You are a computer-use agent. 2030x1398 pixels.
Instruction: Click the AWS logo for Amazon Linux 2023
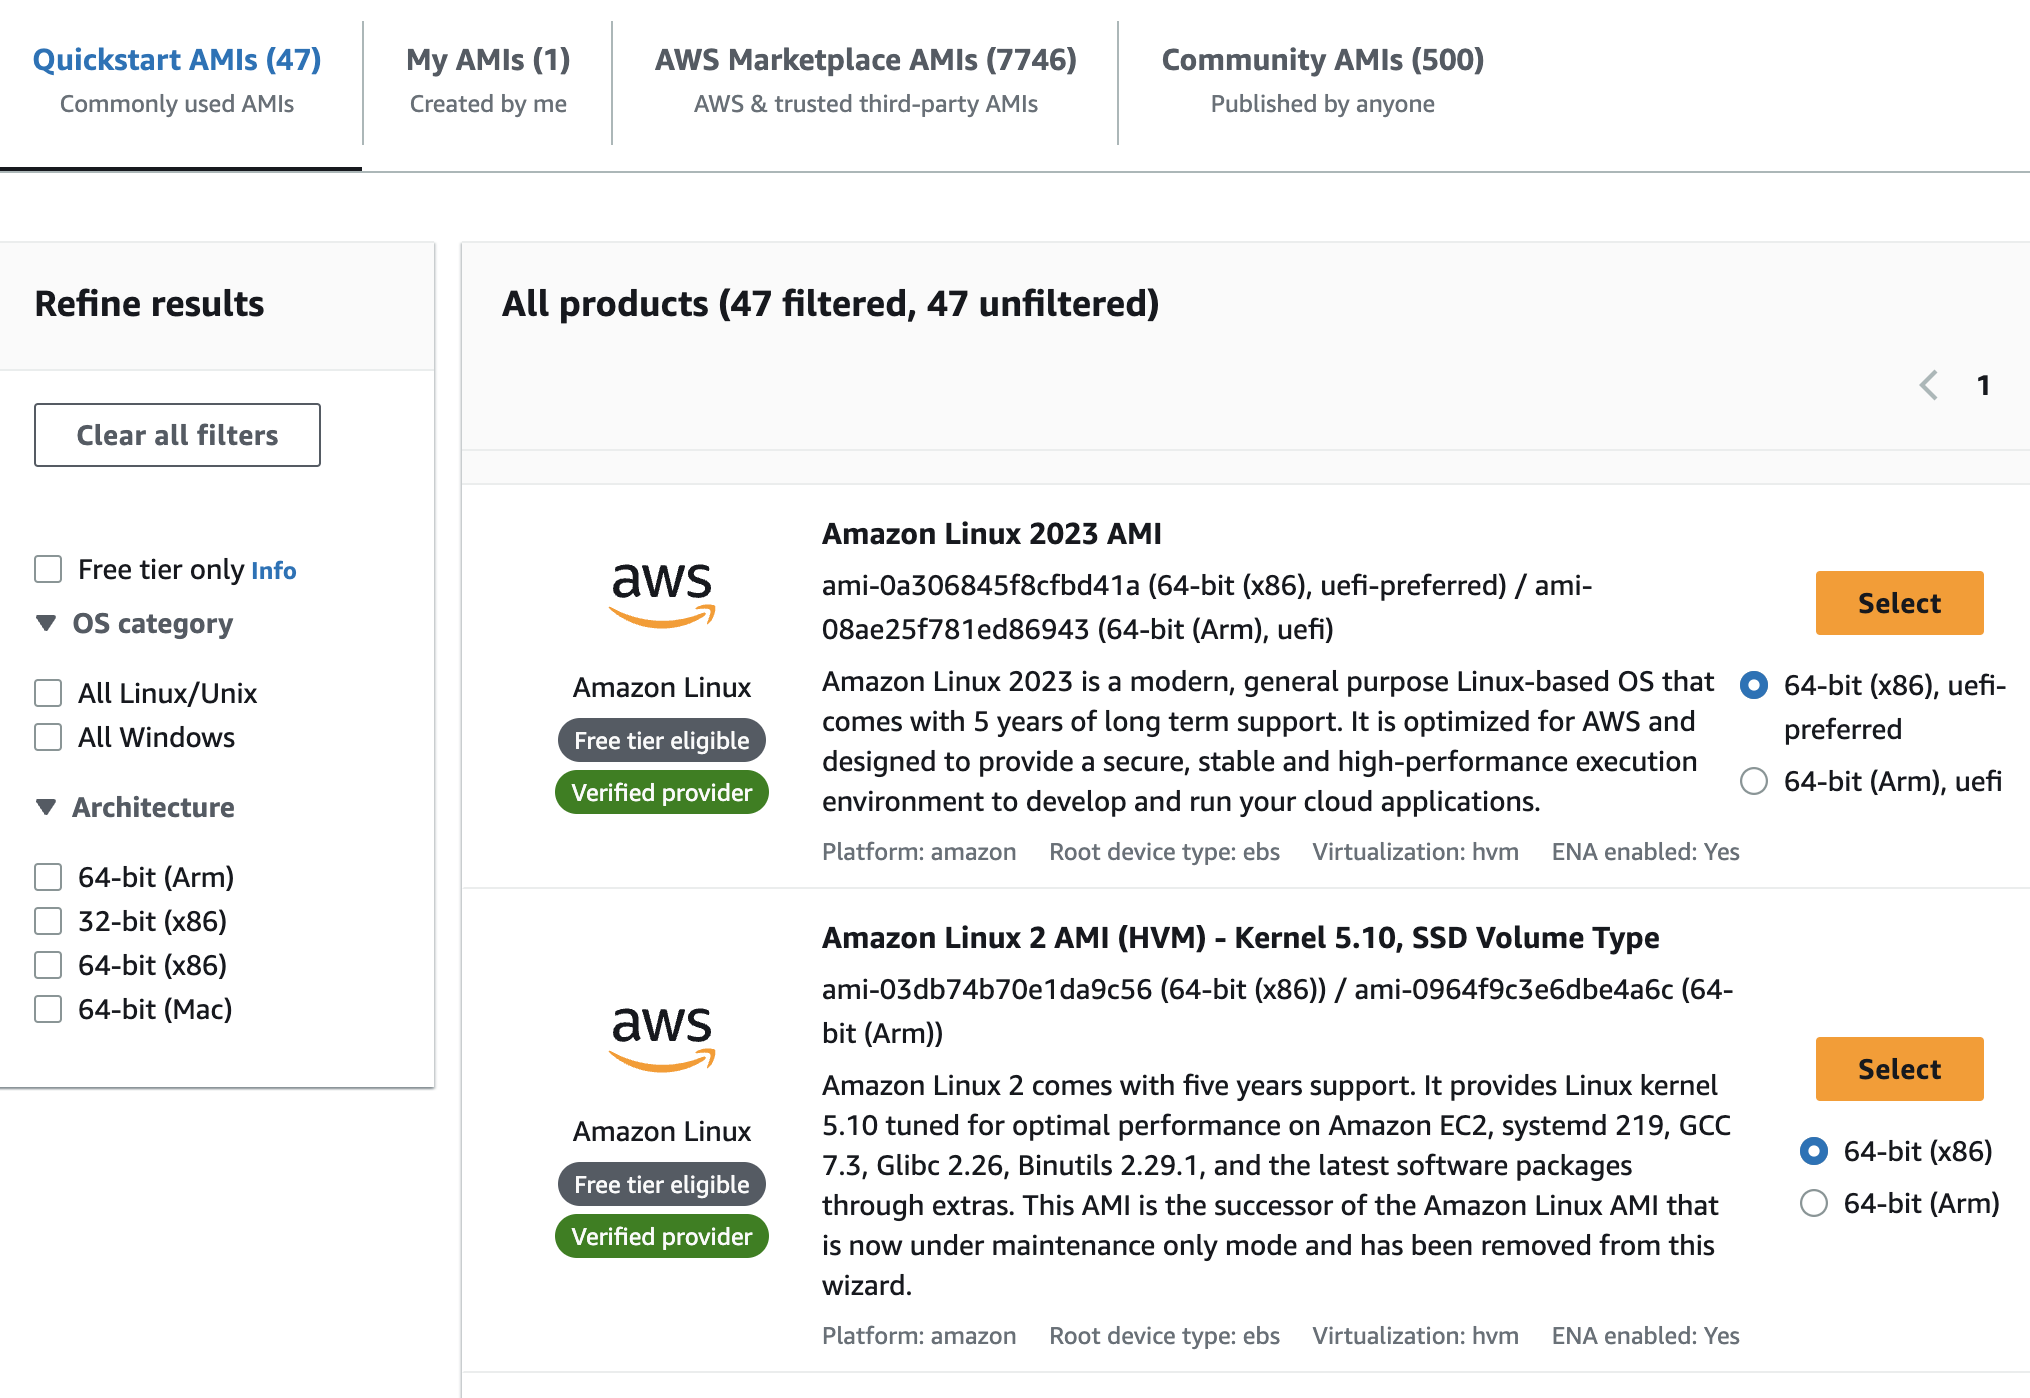(x=662, y=594)
